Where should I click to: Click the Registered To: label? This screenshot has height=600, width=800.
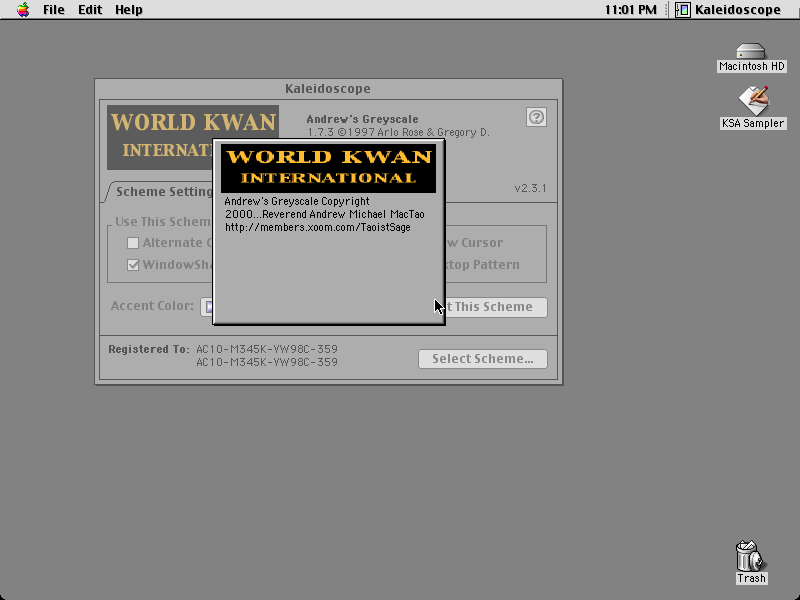(149, 349)
